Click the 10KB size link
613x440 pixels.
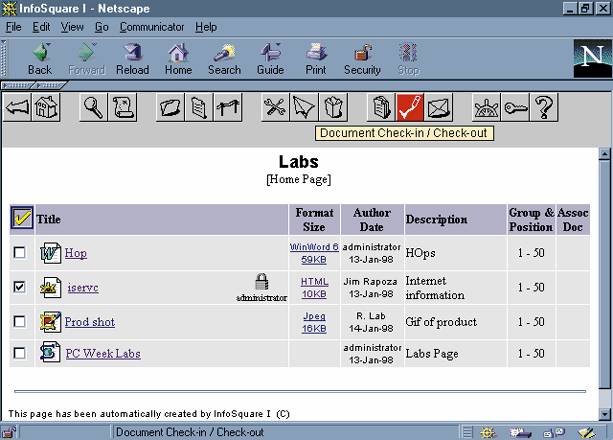pos(314,294)
